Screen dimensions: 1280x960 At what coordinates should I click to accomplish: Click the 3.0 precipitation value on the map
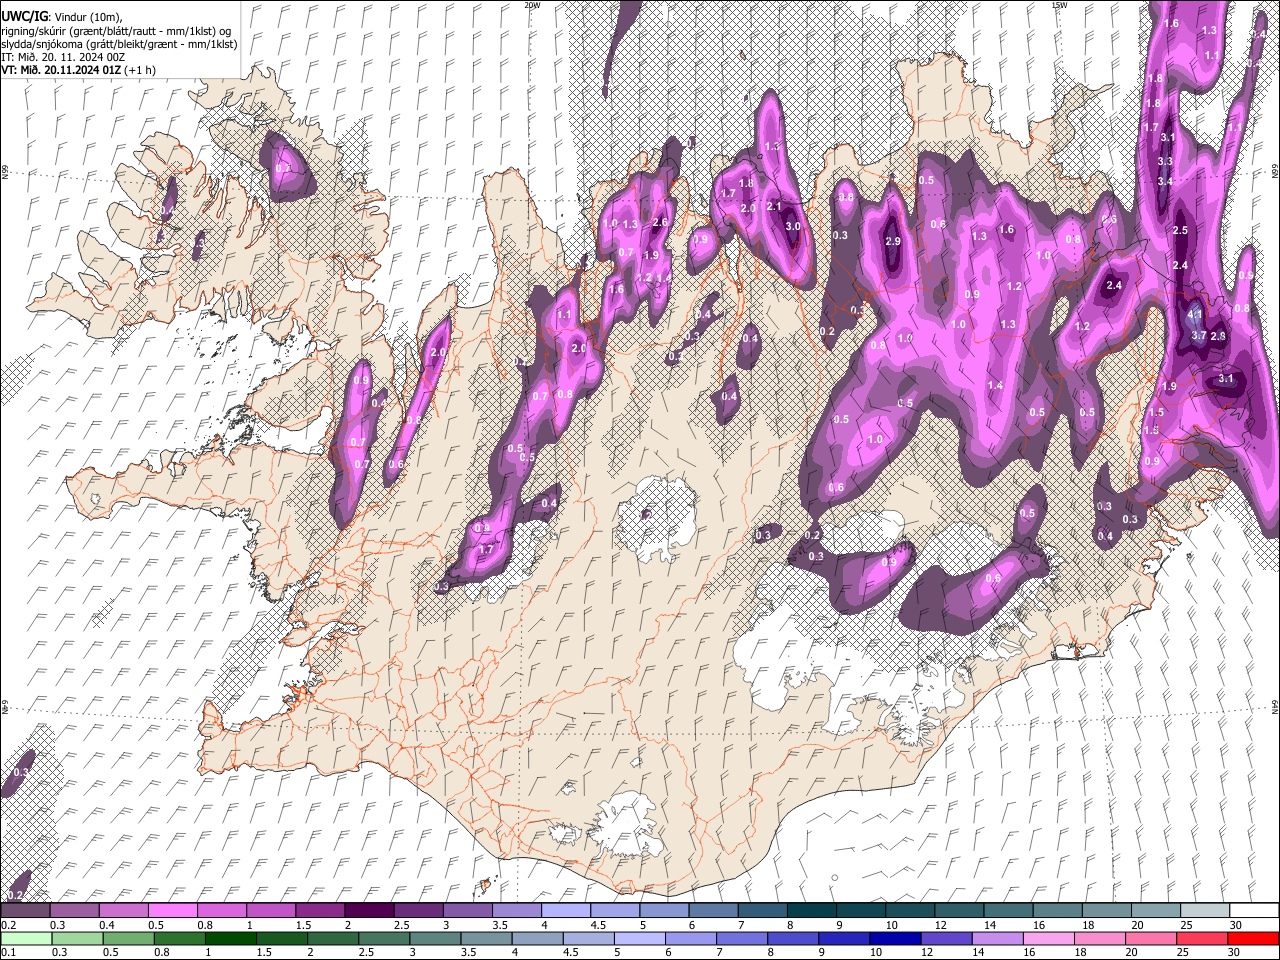pyautogui.click(x=793, y=227)
